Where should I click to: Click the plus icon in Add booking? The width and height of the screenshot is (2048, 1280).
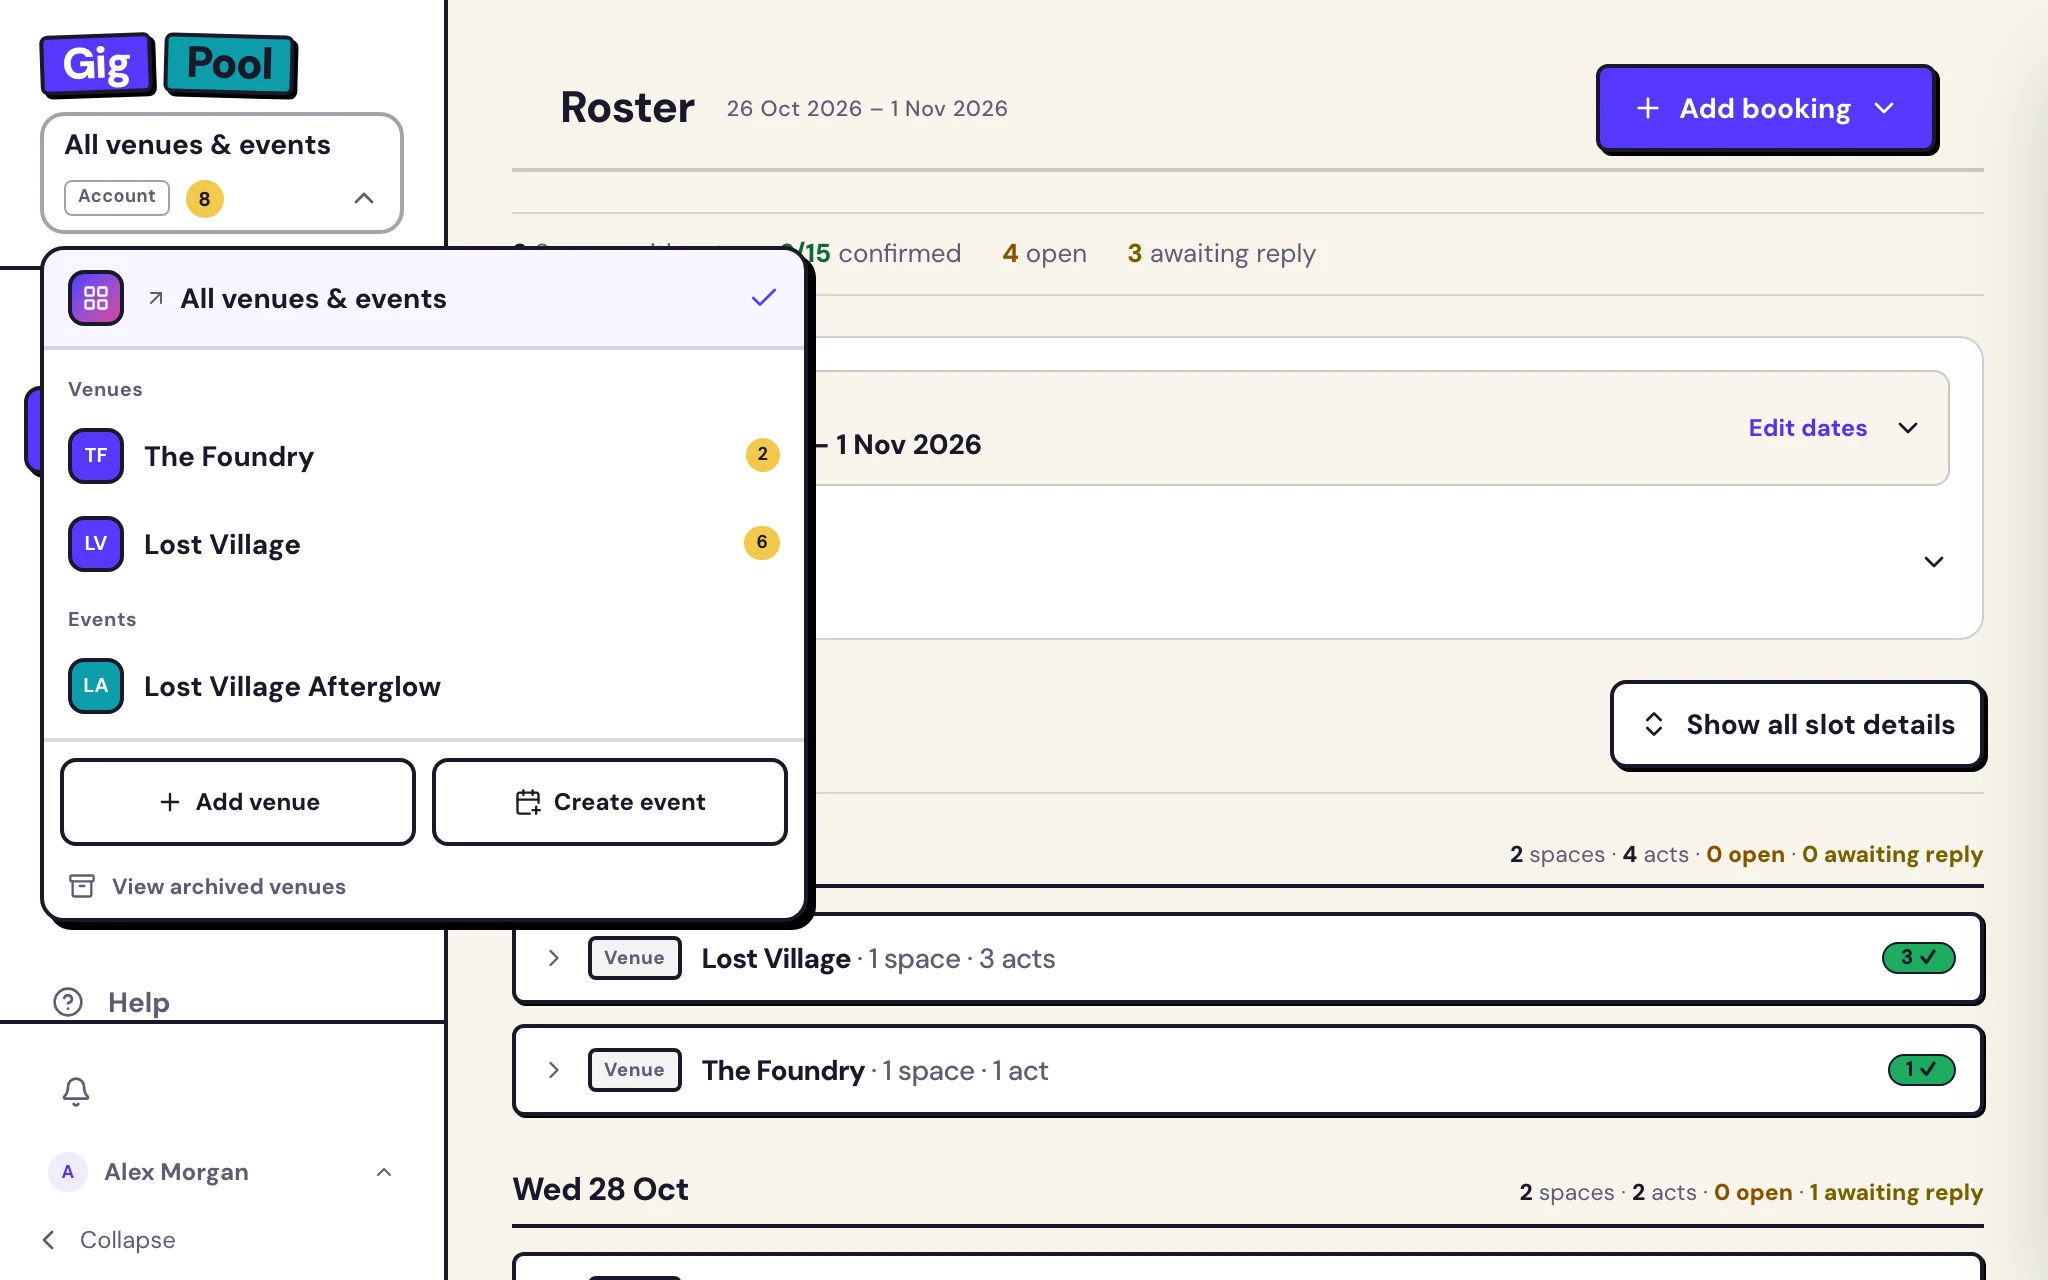click(1648, 108)
